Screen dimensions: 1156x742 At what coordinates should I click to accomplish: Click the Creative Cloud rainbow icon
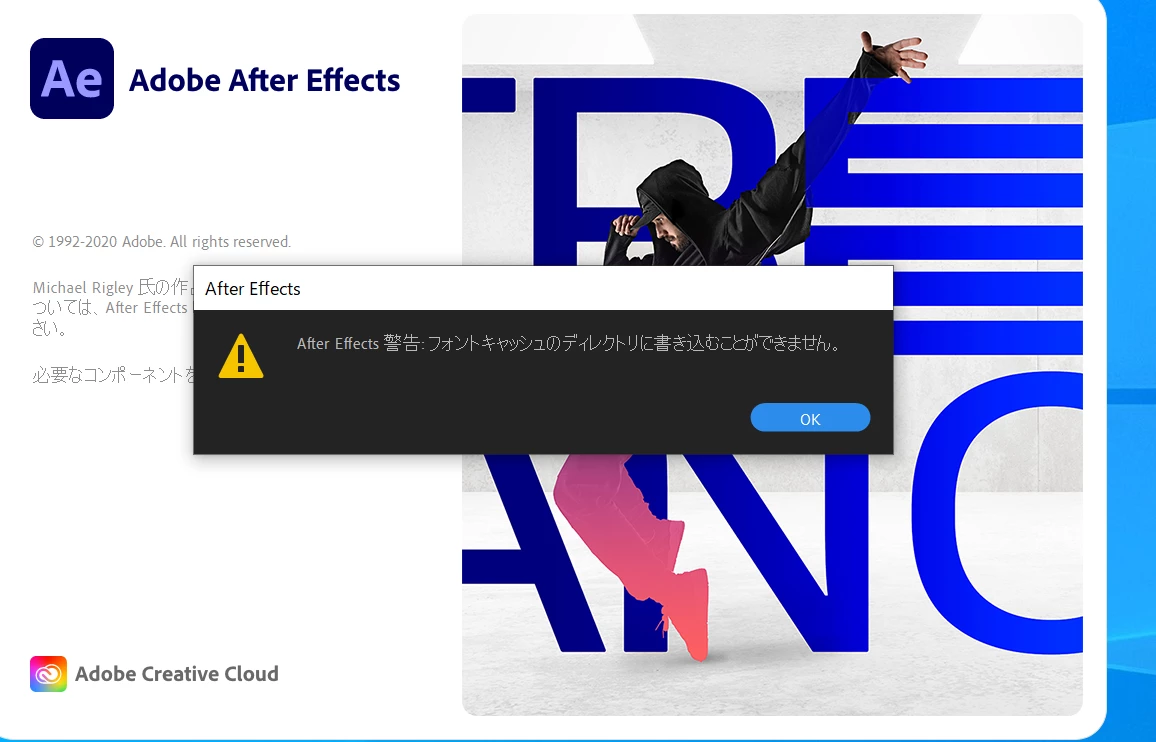click(48, 674)
